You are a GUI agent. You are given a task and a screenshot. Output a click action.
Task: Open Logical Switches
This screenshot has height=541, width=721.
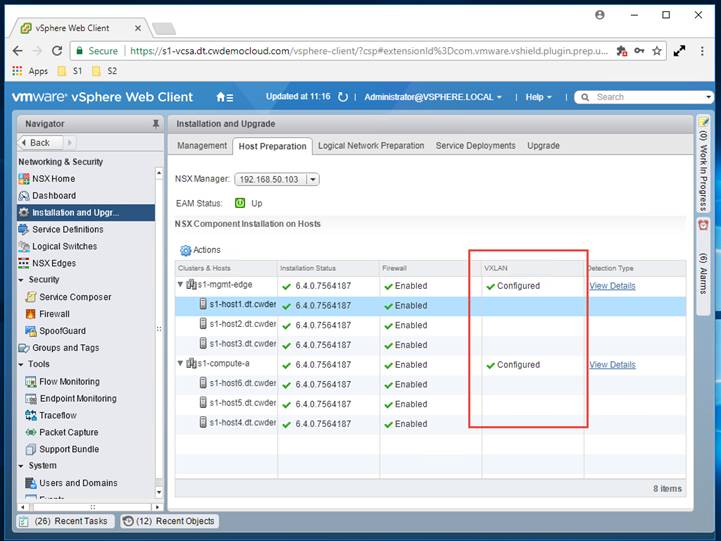coord(64,246)
